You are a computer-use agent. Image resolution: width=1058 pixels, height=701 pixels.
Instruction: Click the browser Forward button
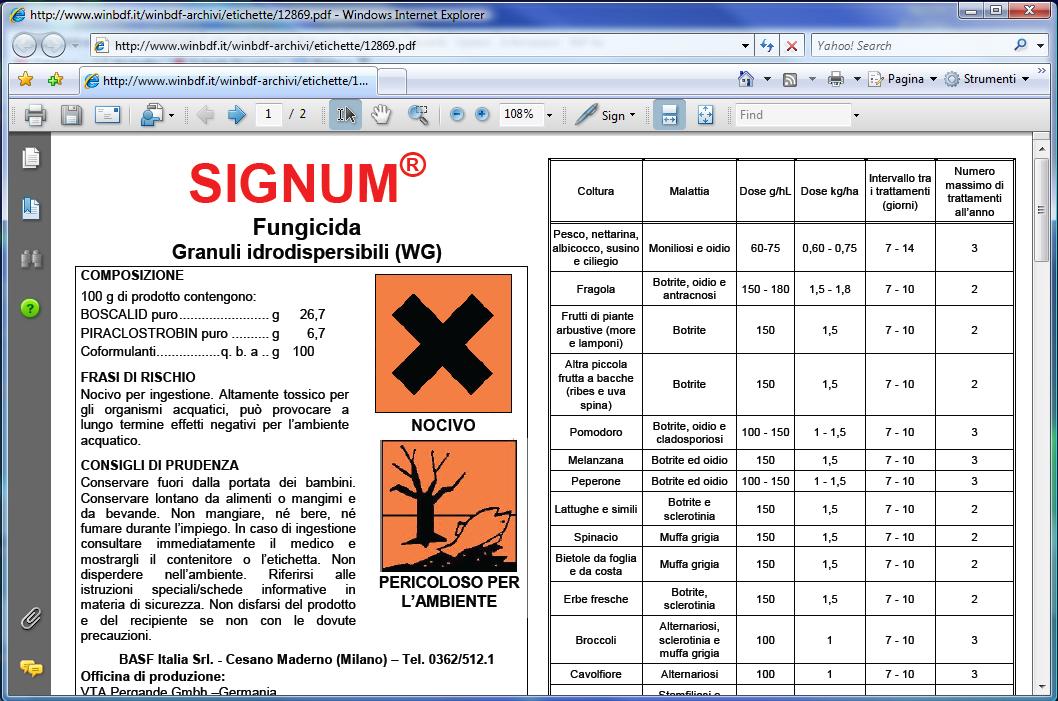(53, 46)
